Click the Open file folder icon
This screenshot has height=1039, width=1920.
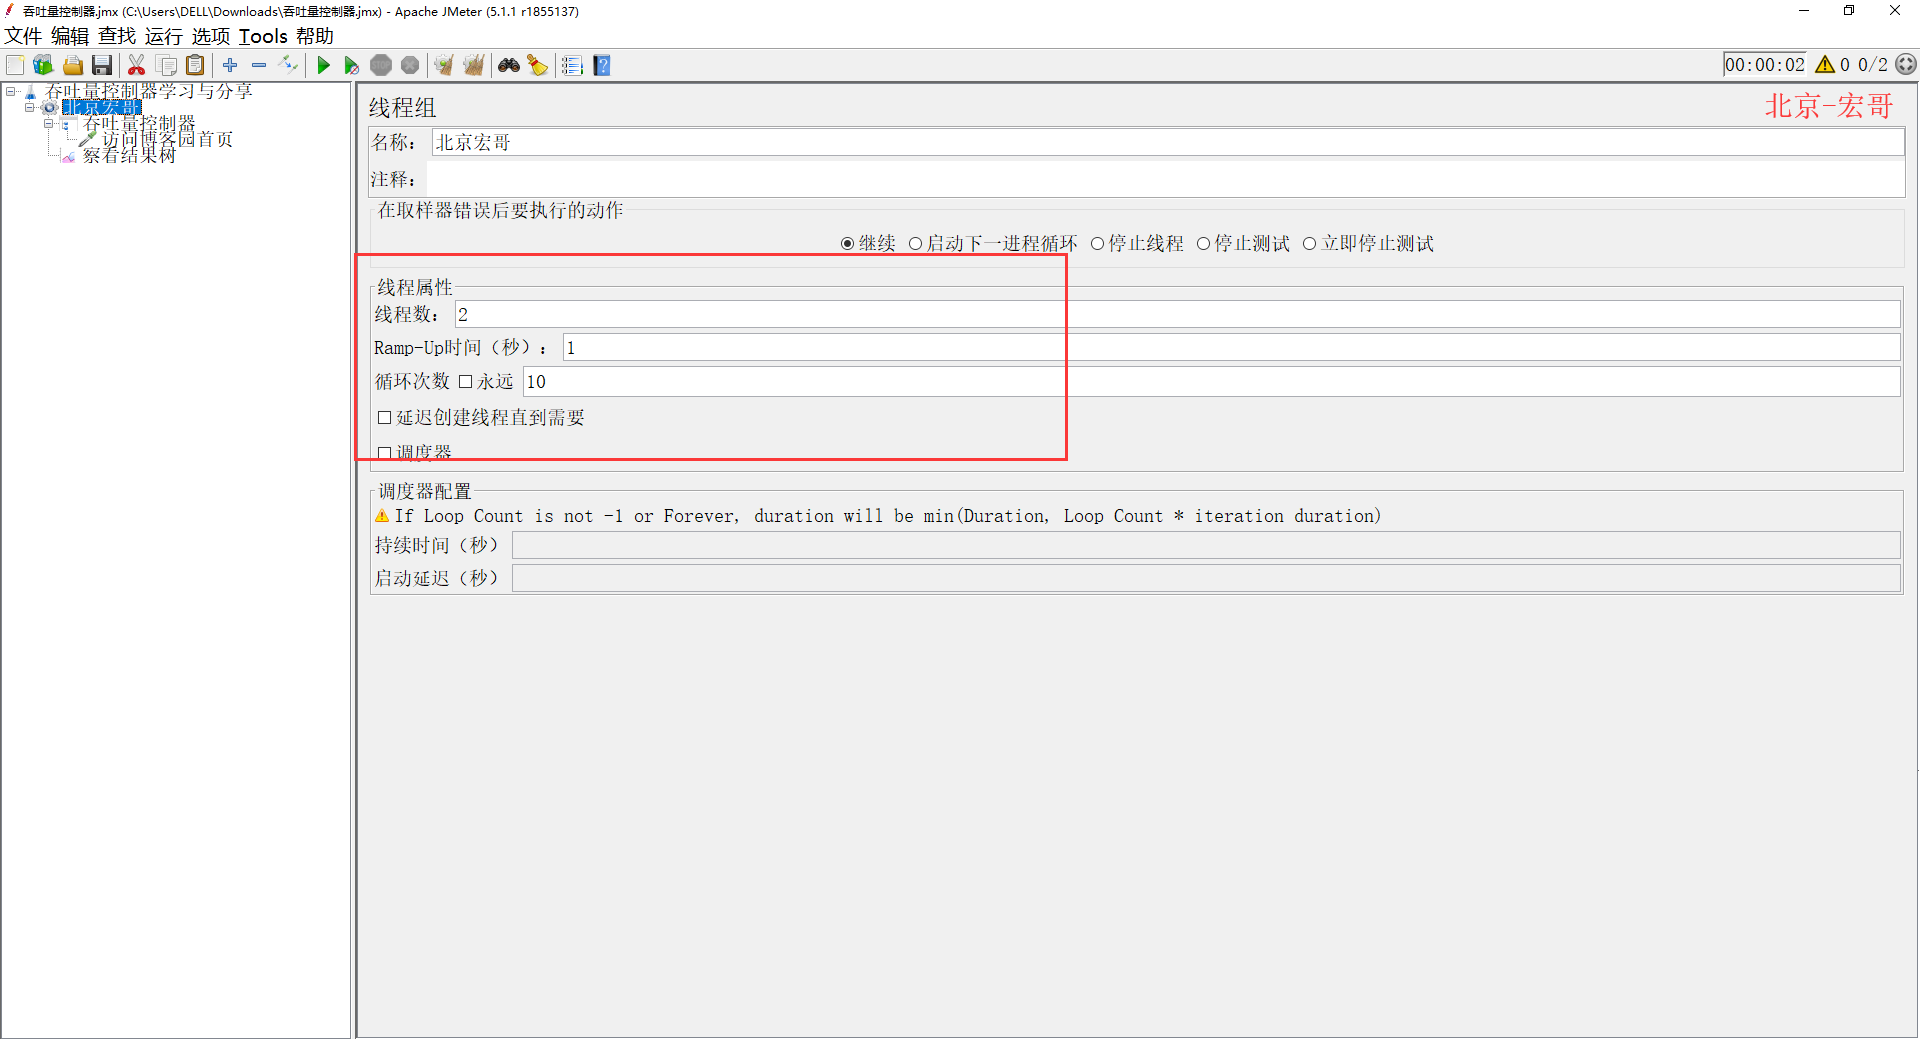(x=72, y=65)
